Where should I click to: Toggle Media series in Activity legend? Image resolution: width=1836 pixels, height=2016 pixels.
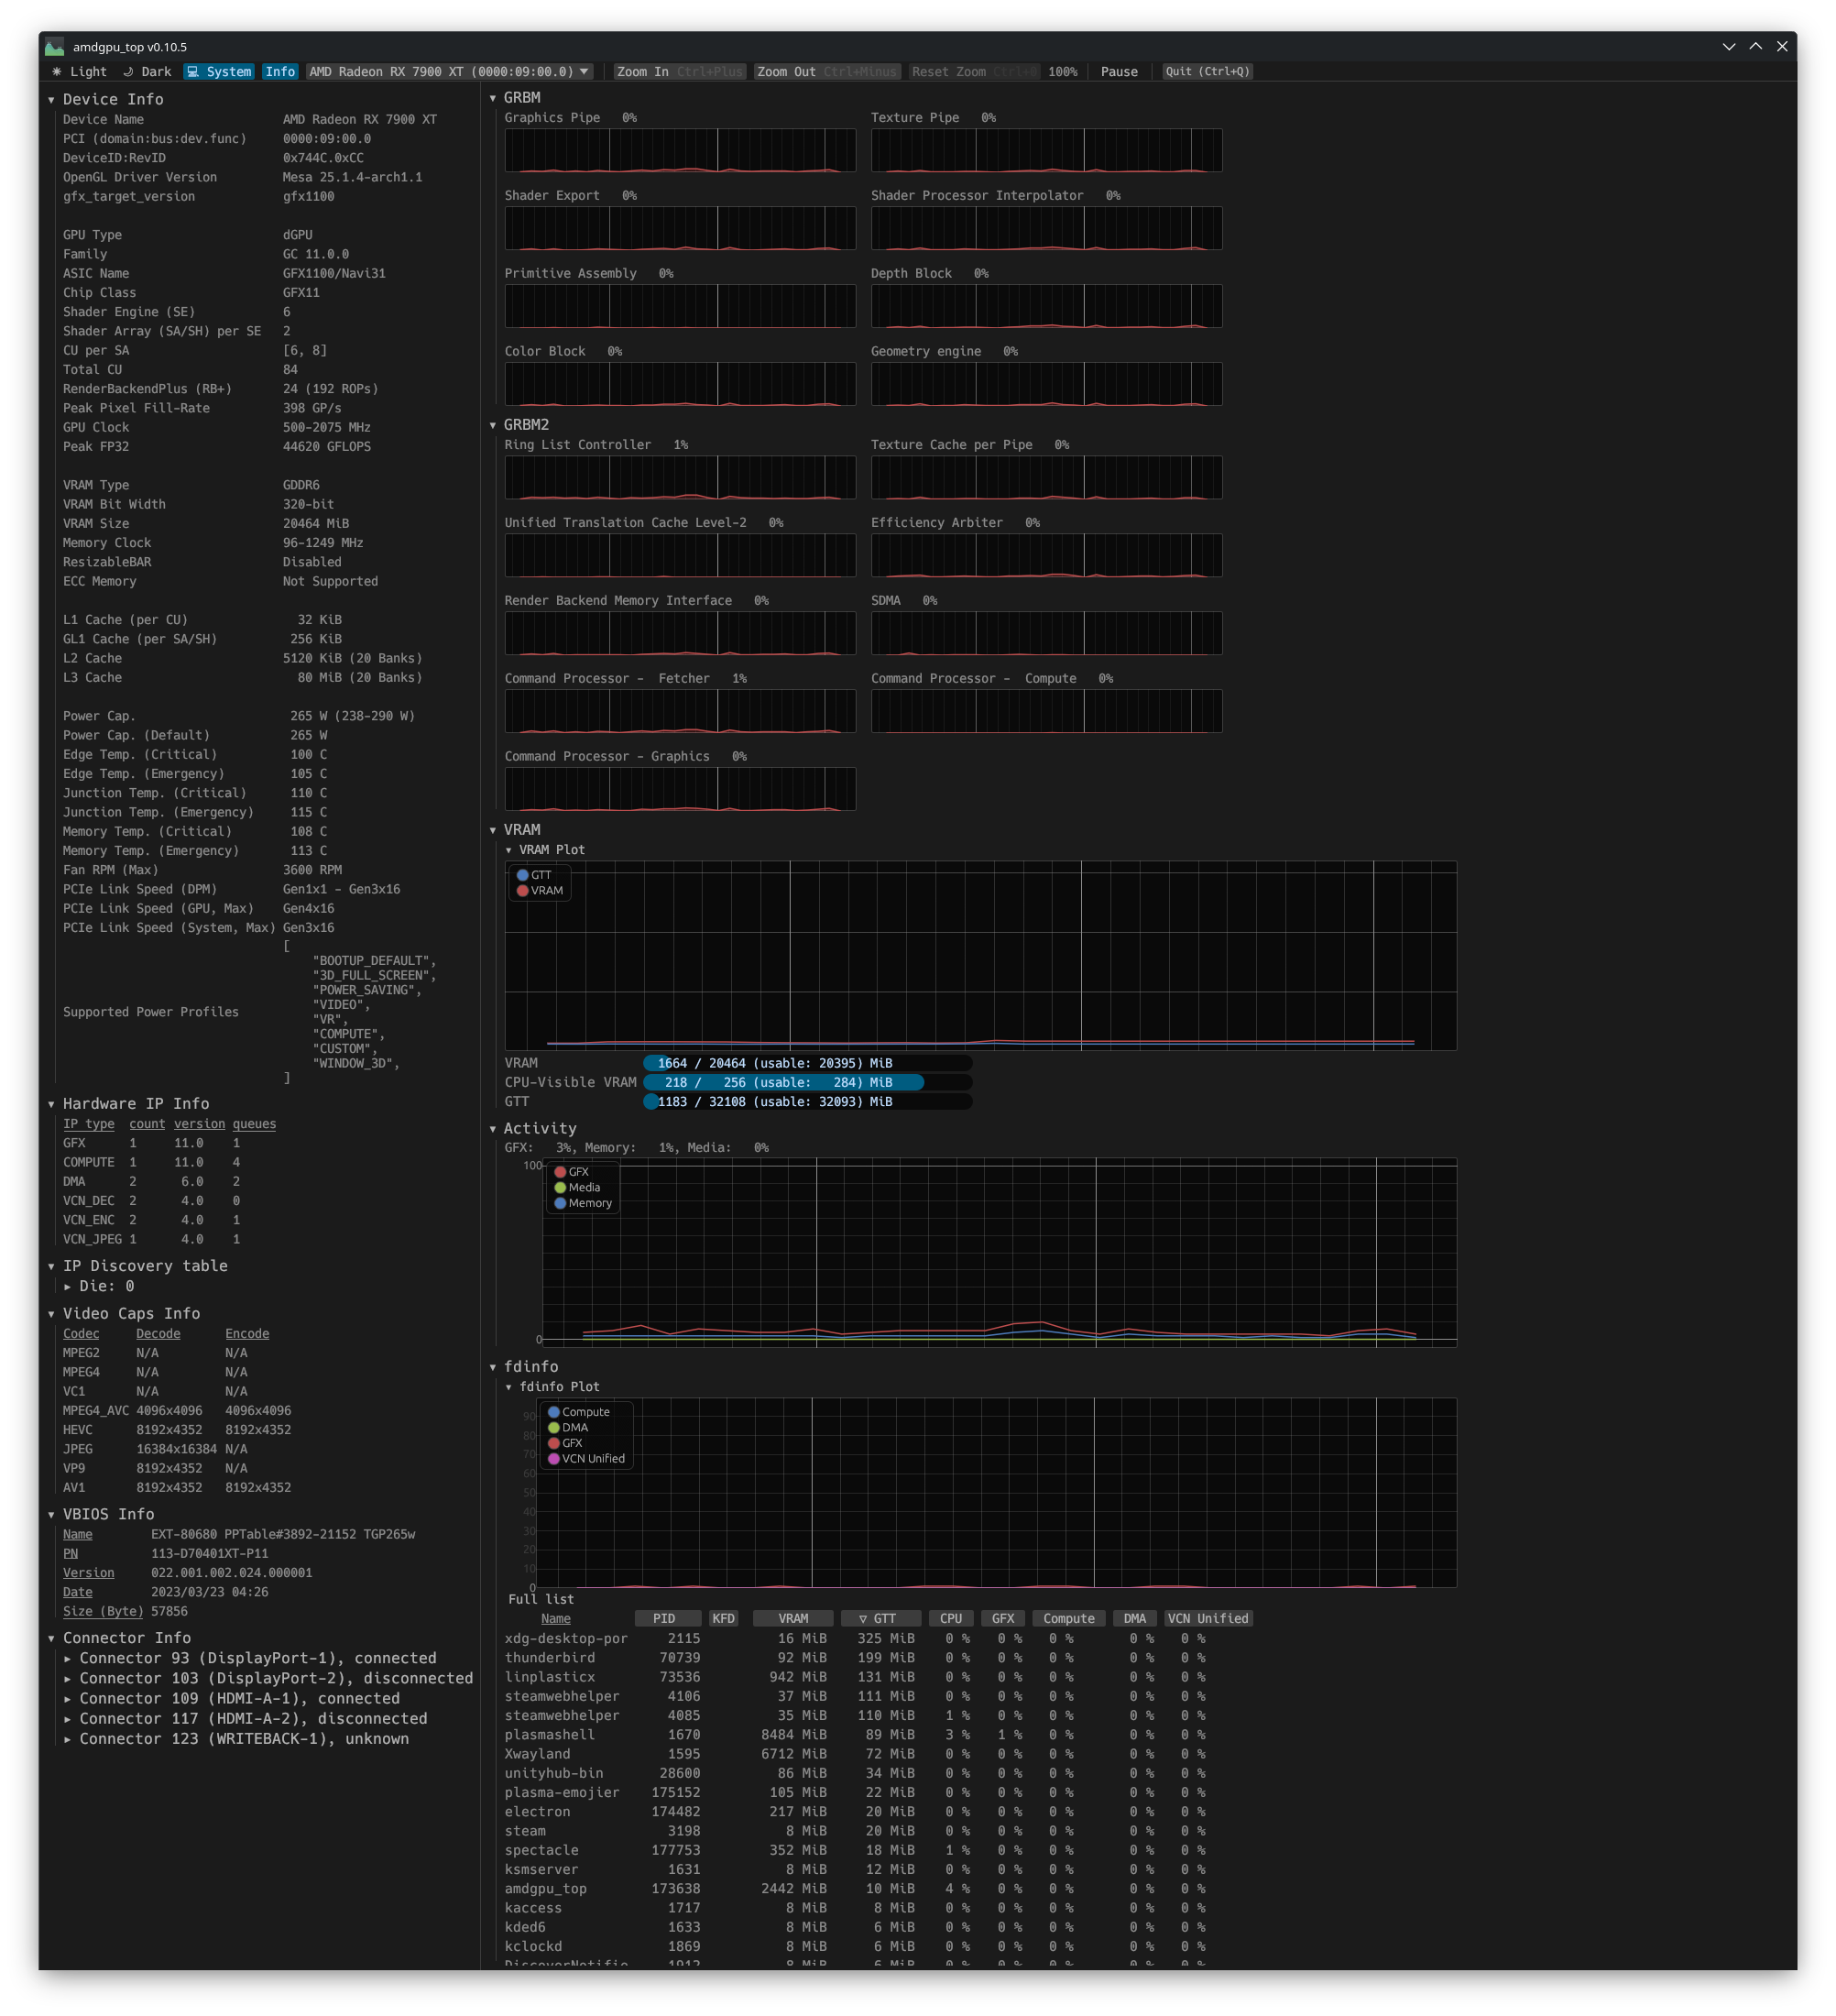(x=578, y=1188)
